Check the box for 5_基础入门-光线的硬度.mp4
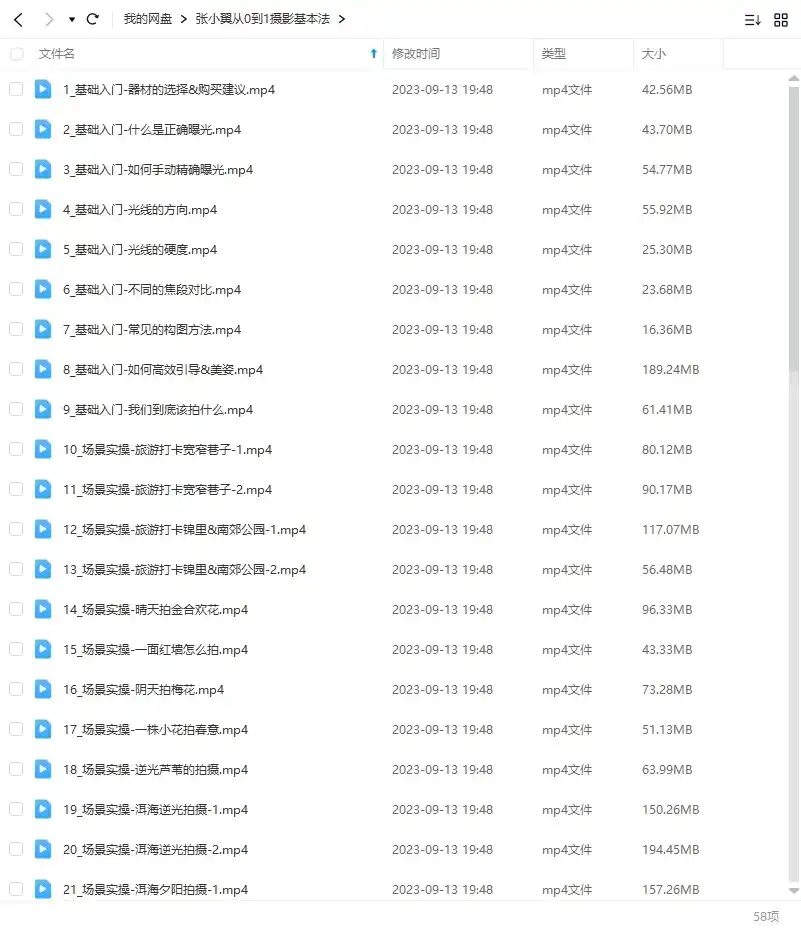Image resolution: width=801 pixels, height=931 pixels. (16, 249)
